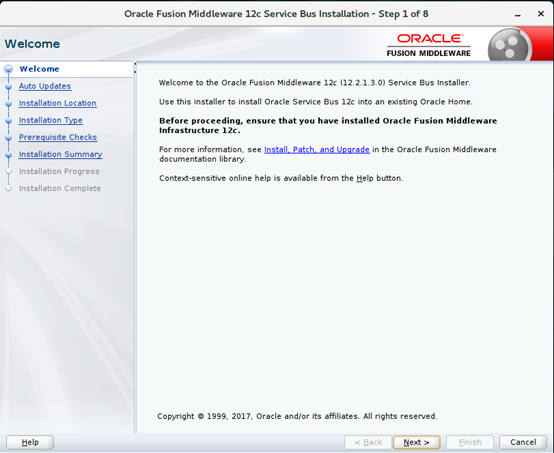Jump to Installation Type step
The height and width of the screenshot is (453, 554).
(51, 120)
